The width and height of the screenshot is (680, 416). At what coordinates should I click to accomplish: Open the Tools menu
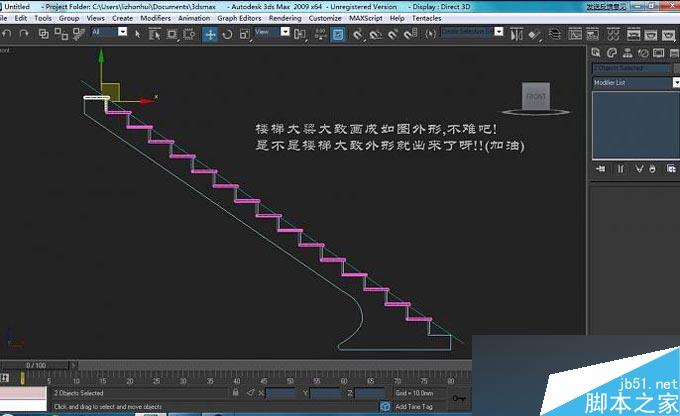click(43, 18)
